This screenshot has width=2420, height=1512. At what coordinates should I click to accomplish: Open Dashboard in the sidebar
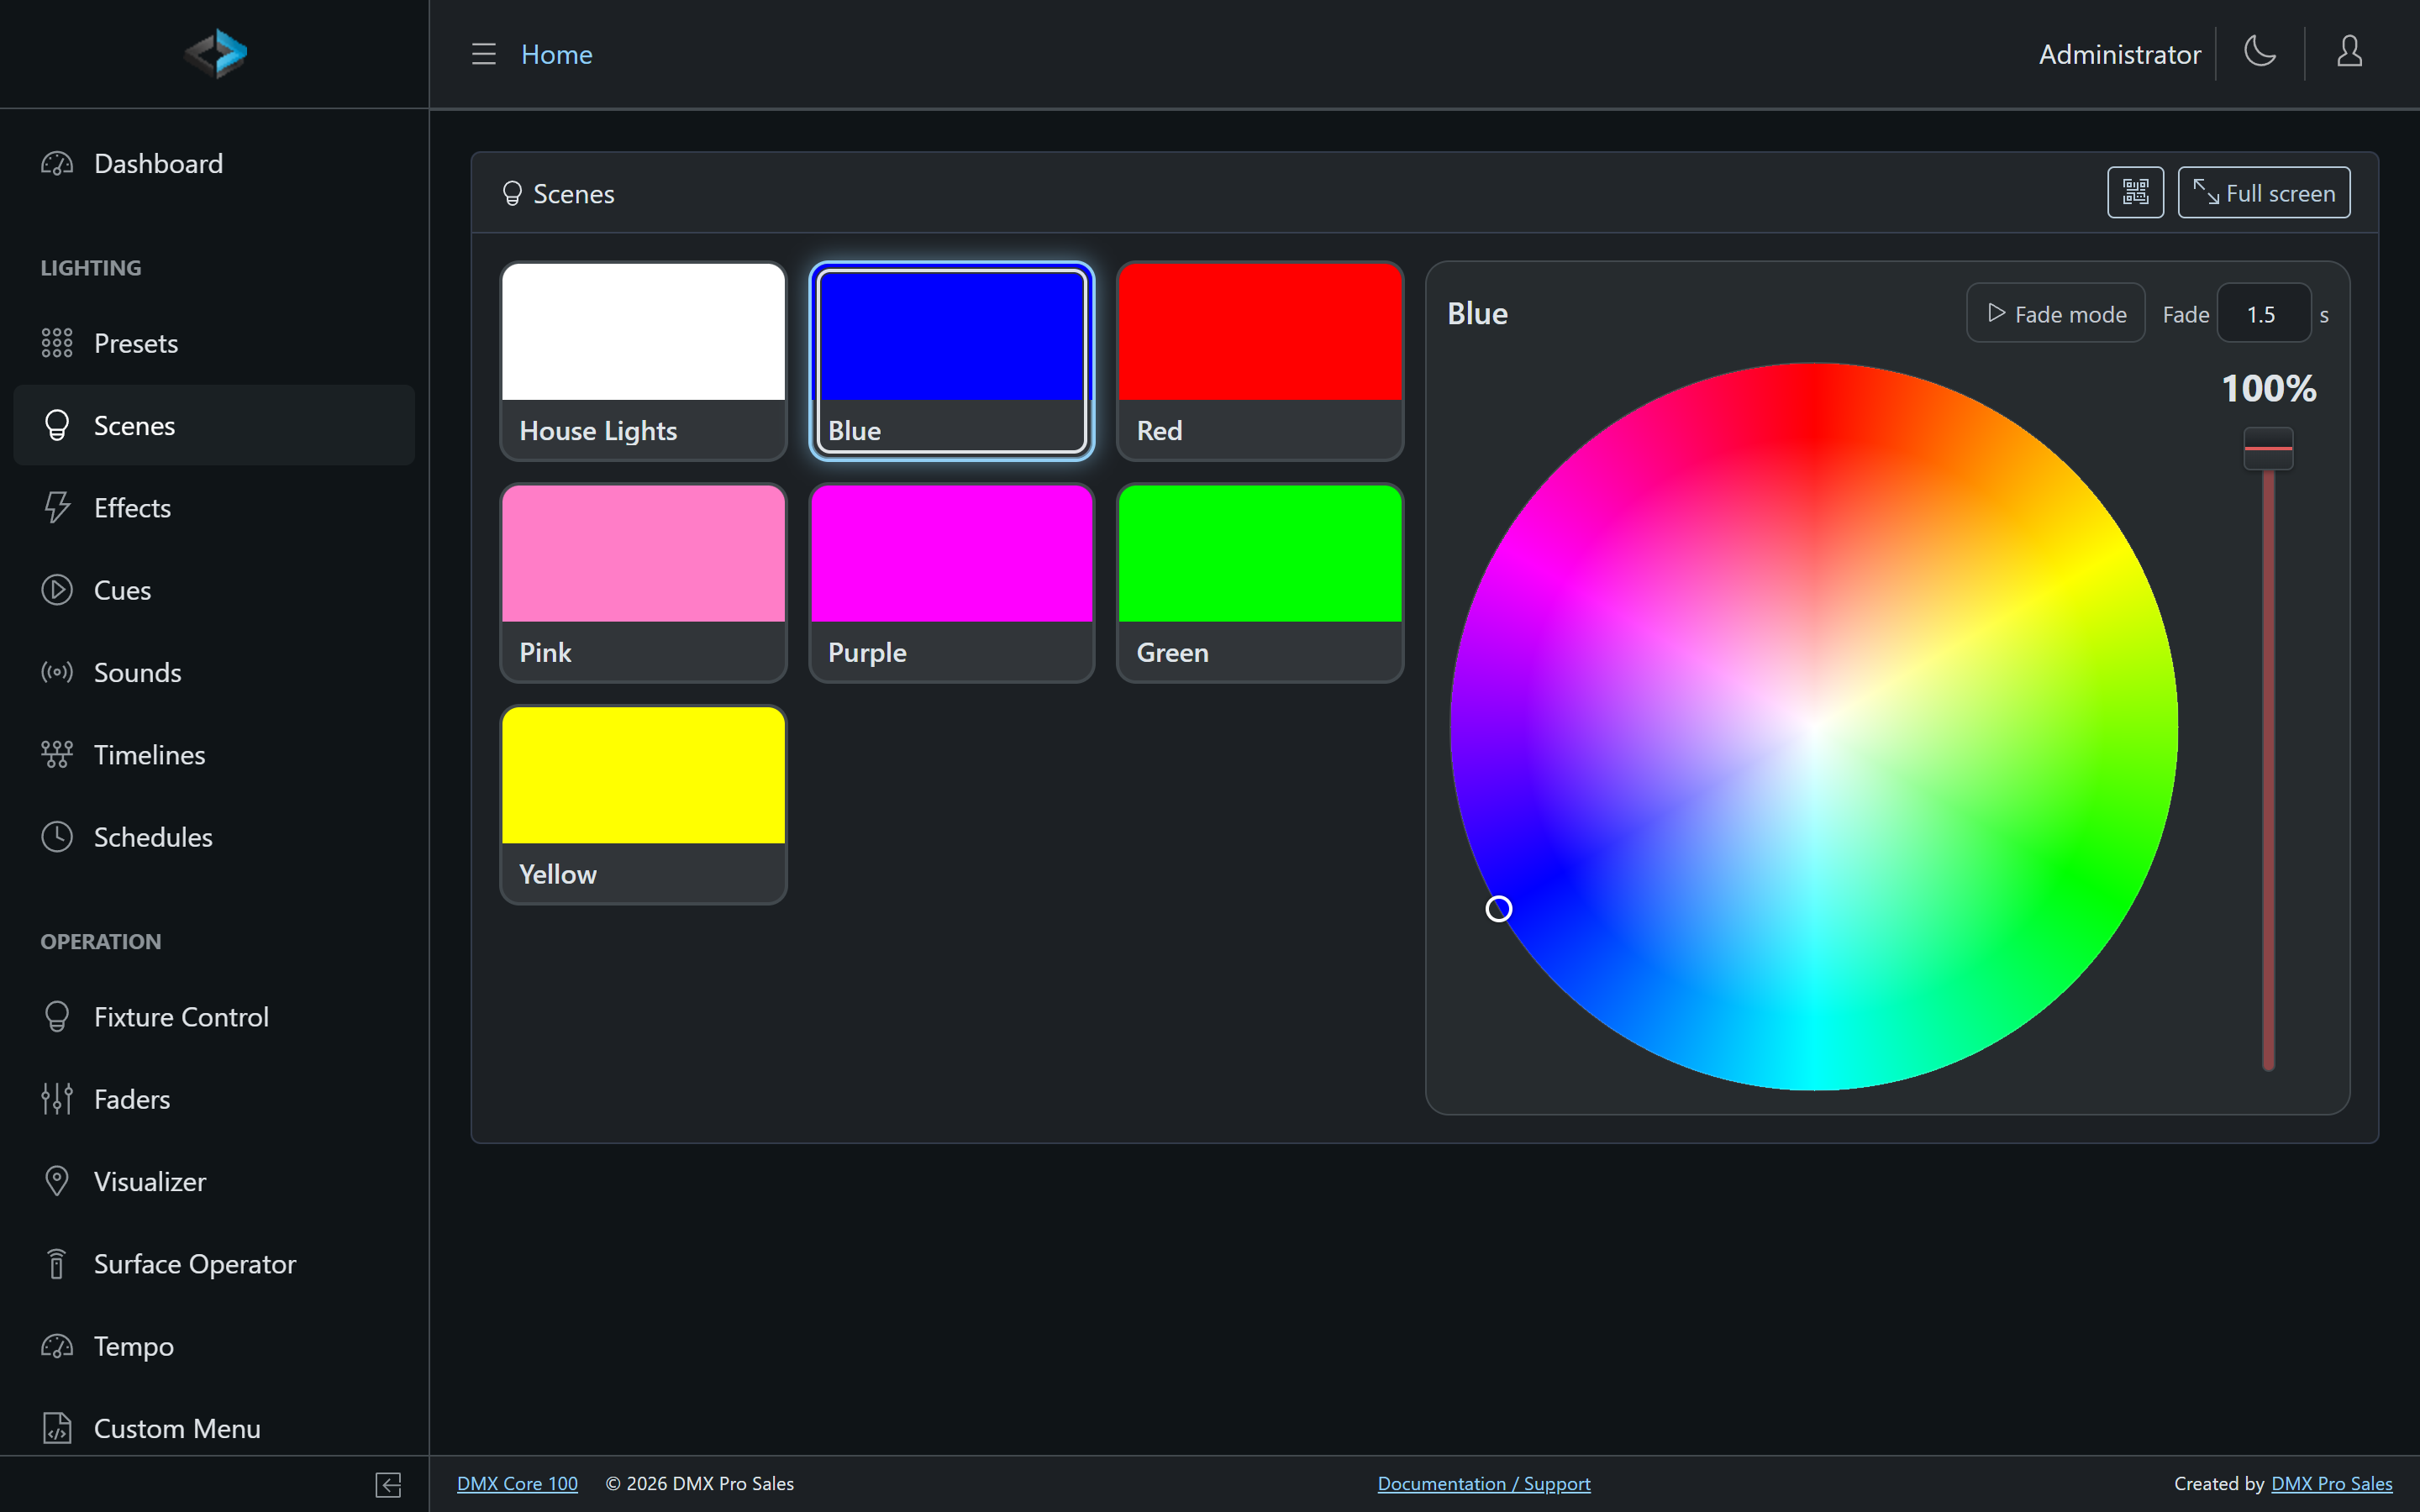pyautogui.click(x=214, y=164)
